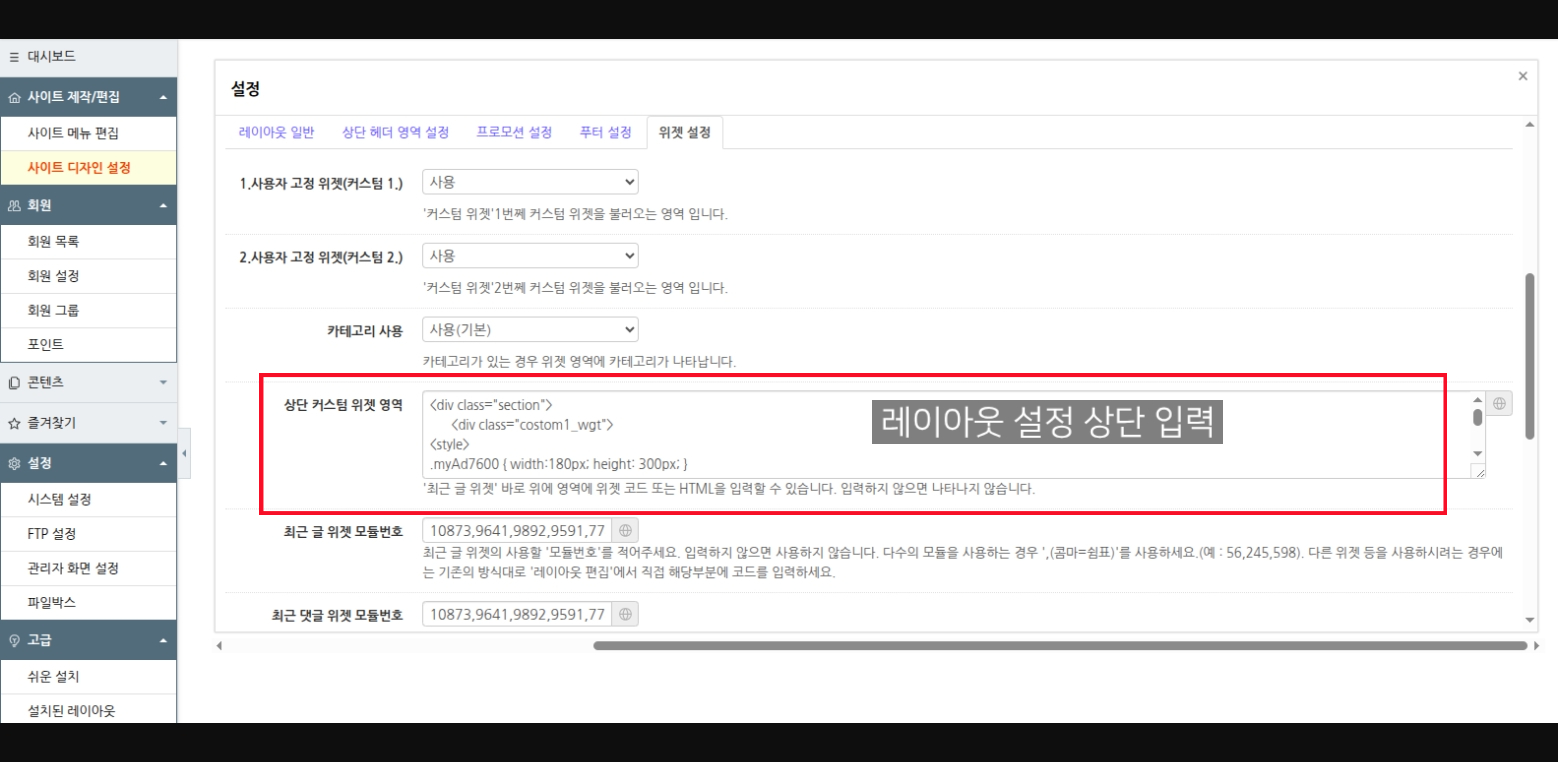Click the globe icon next to 최근 댓글 위젯 모듈번호 field
Viewport: 1558px width, 762px height.
coord(624,613)
